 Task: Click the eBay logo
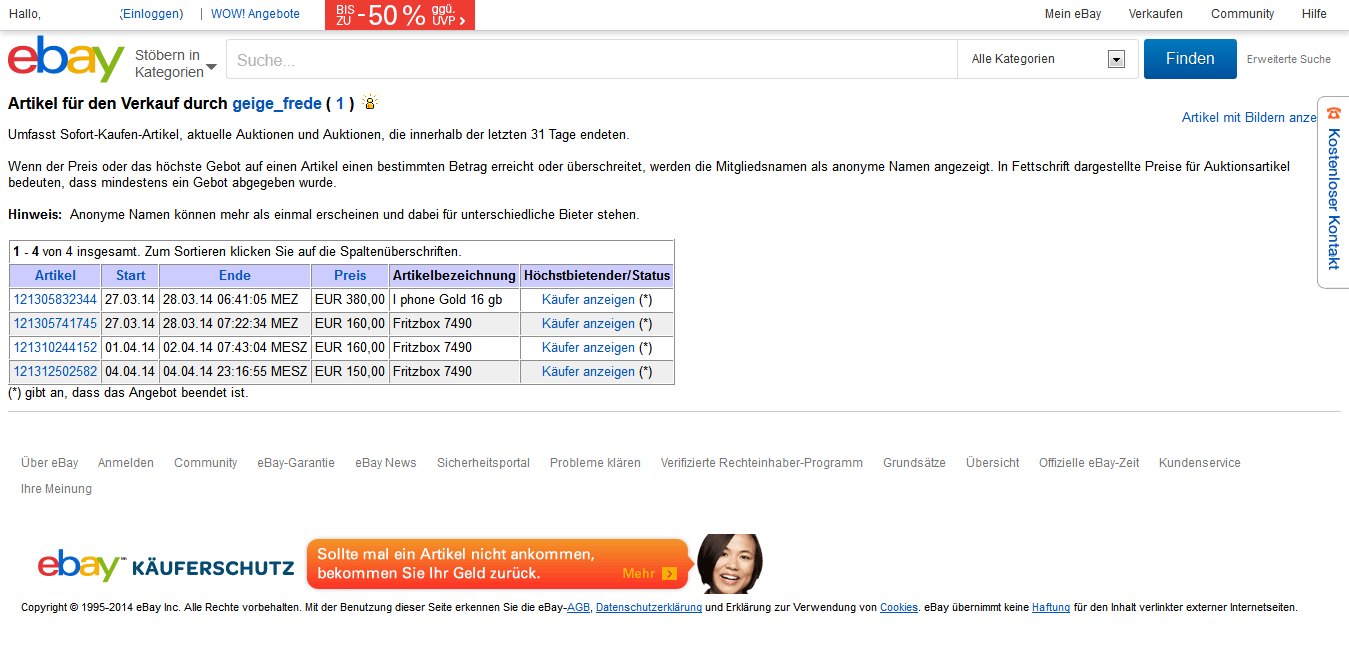[x=66, y=59]
